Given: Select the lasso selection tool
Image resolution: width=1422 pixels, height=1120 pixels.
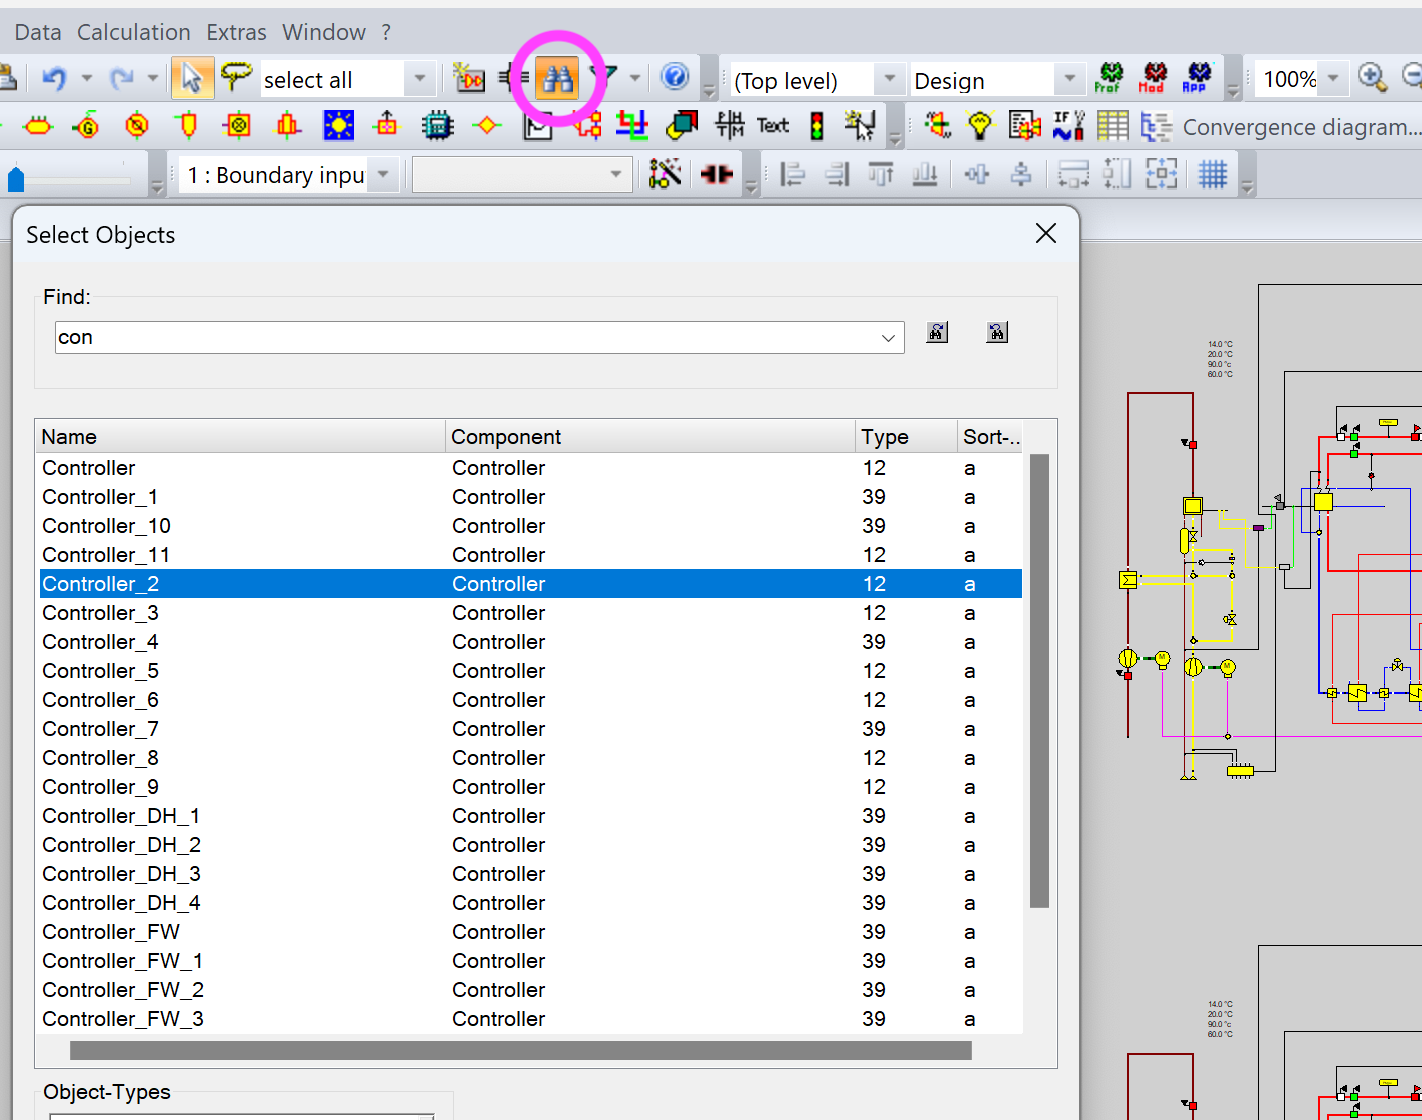Looking at the screenshot, I should [x=236, y=78].
